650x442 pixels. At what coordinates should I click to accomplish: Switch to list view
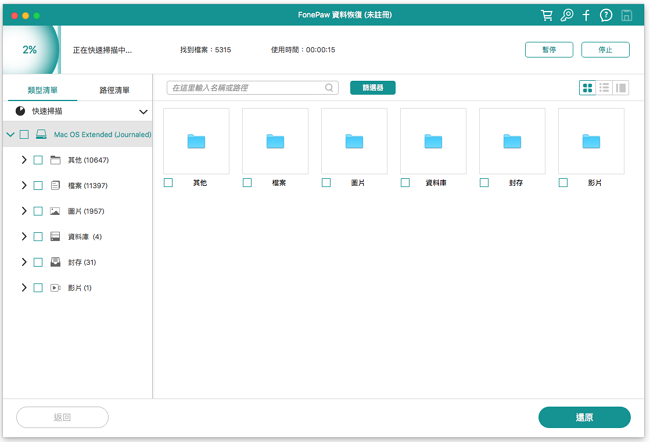coord(604,88)
